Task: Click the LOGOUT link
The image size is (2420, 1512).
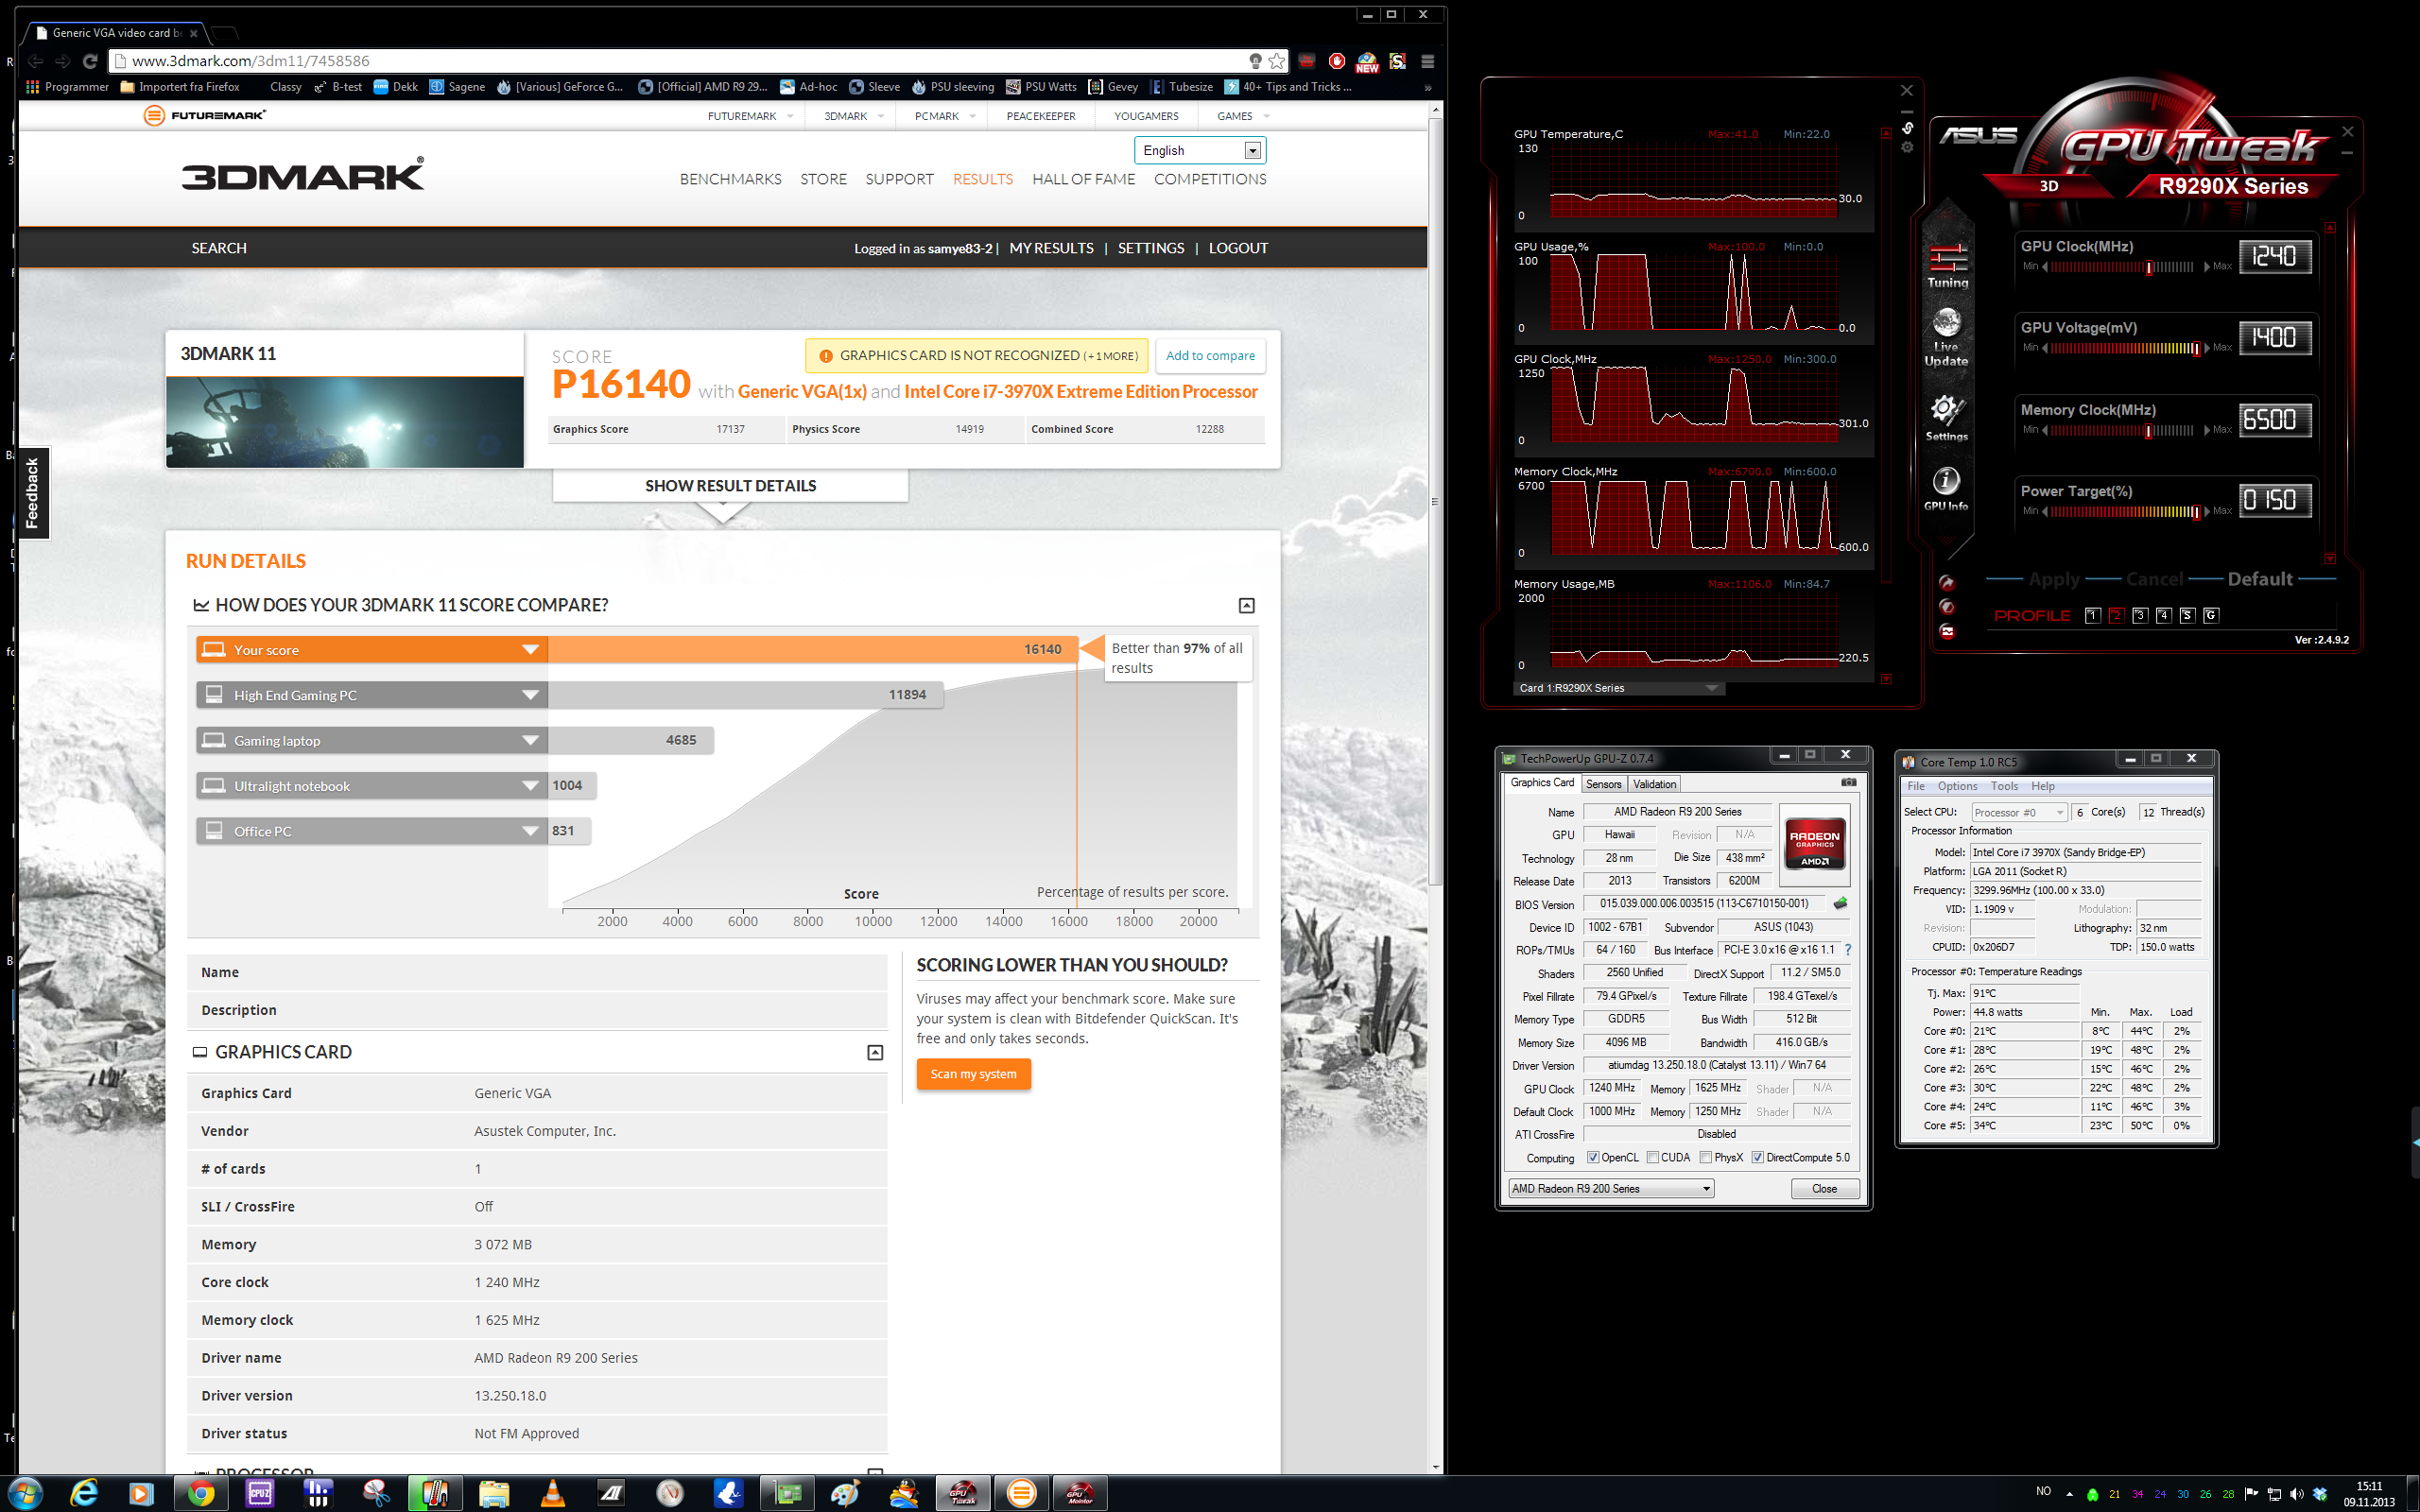Action: click(x=1238, y=248)
